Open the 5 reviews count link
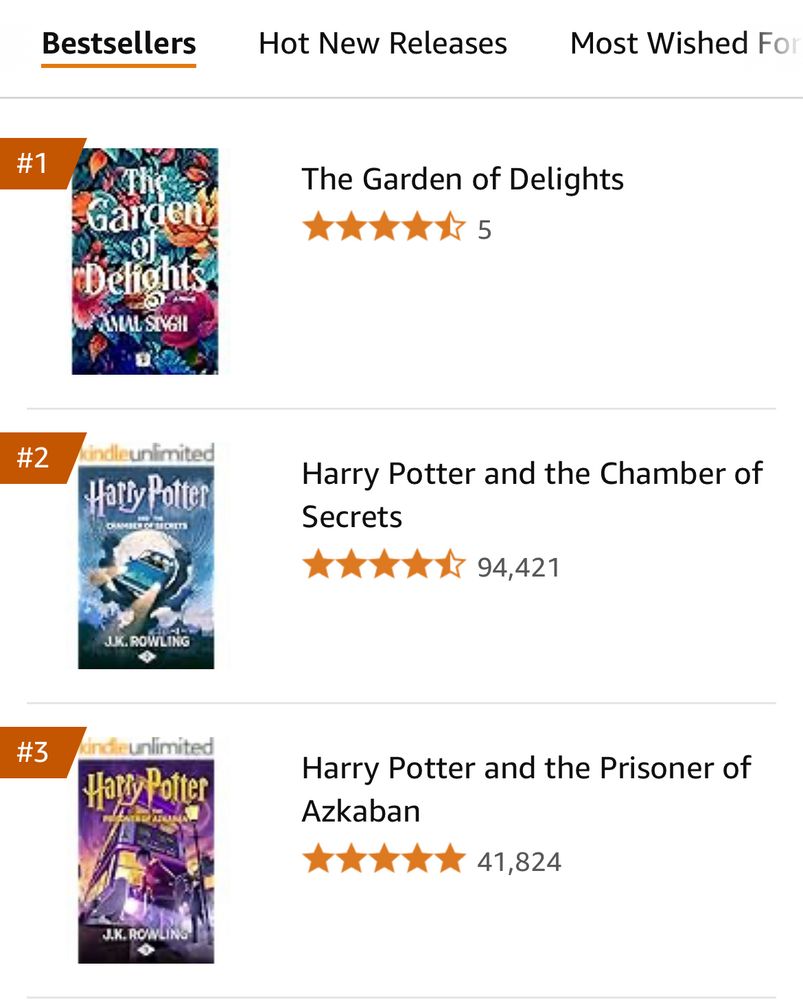This screenshot has height=1000, width=803. 485,230
